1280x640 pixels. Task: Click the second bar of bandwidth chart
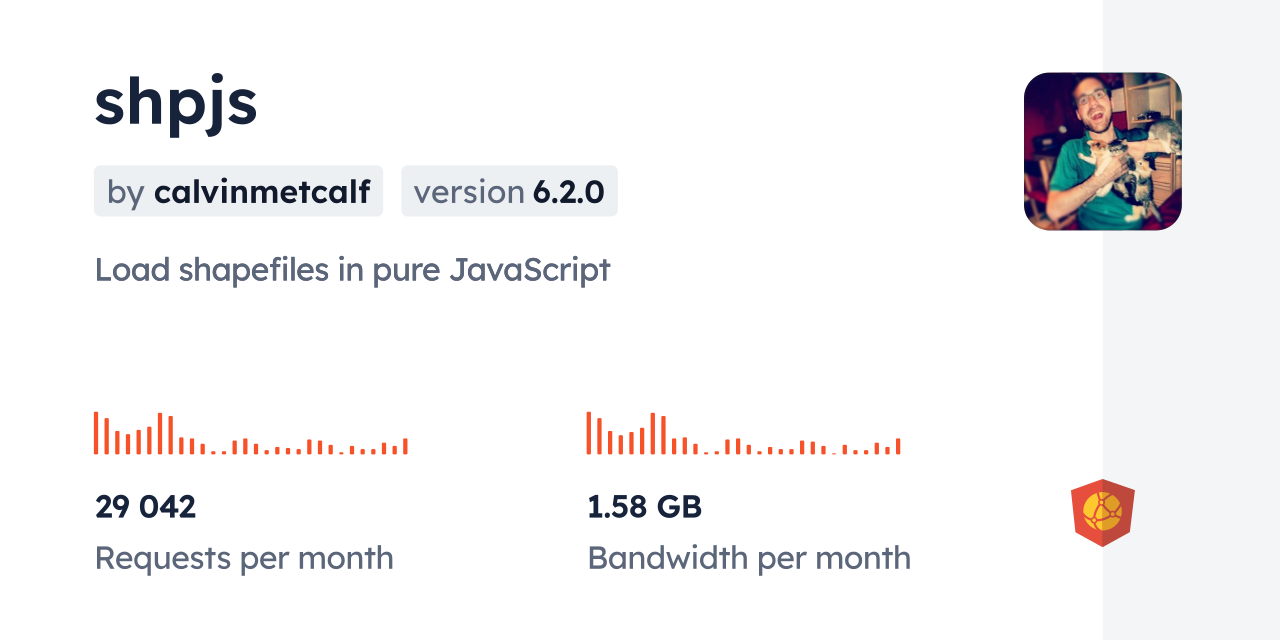point(600,436)
